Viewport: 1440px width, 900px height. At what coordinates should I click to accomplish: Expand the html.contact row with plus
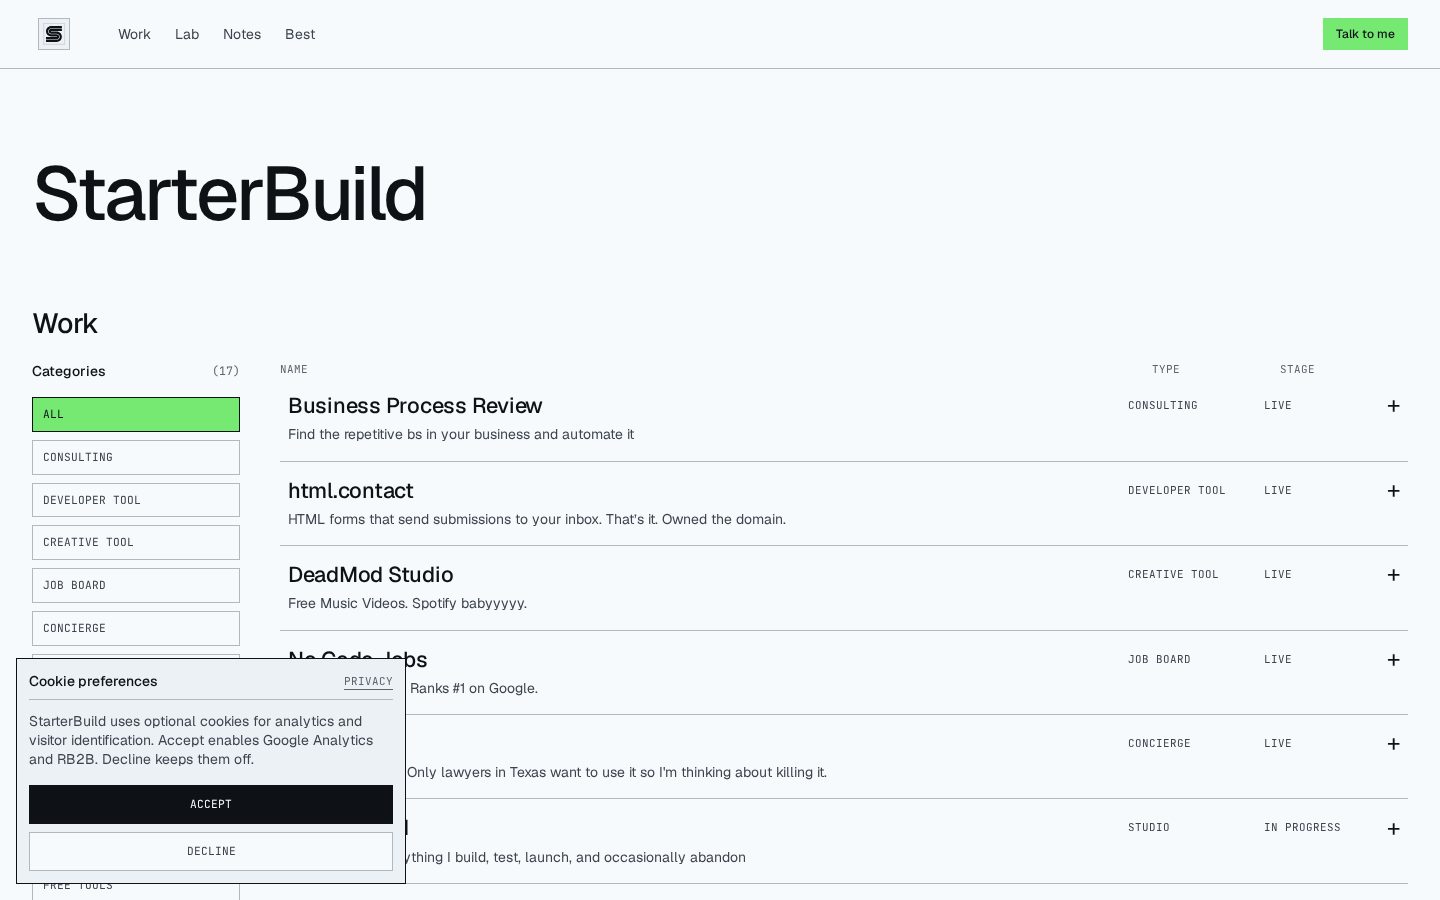pyautogui.click(x=1393, y=491)
